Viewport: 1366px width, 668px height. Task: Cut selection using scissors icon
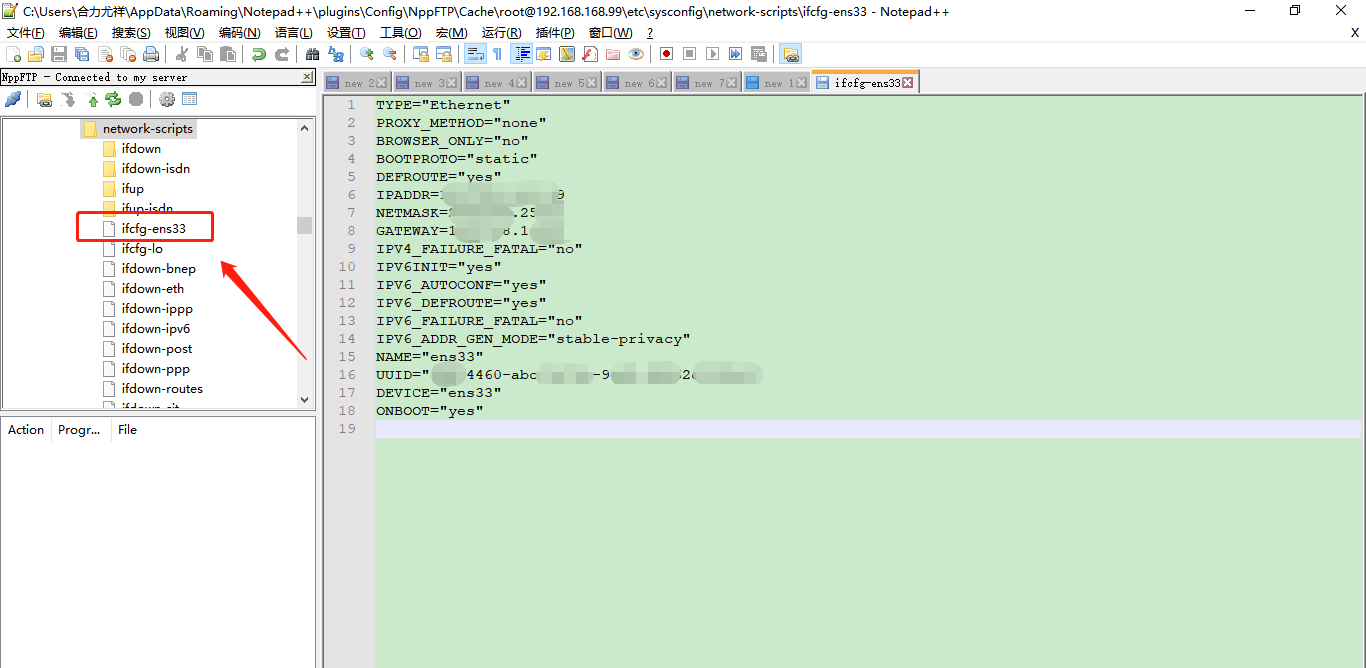point(181,54)
